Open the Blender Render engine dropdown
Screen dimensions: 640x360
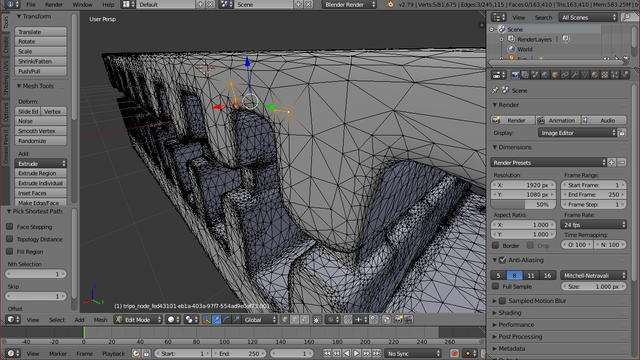(349, 4)
